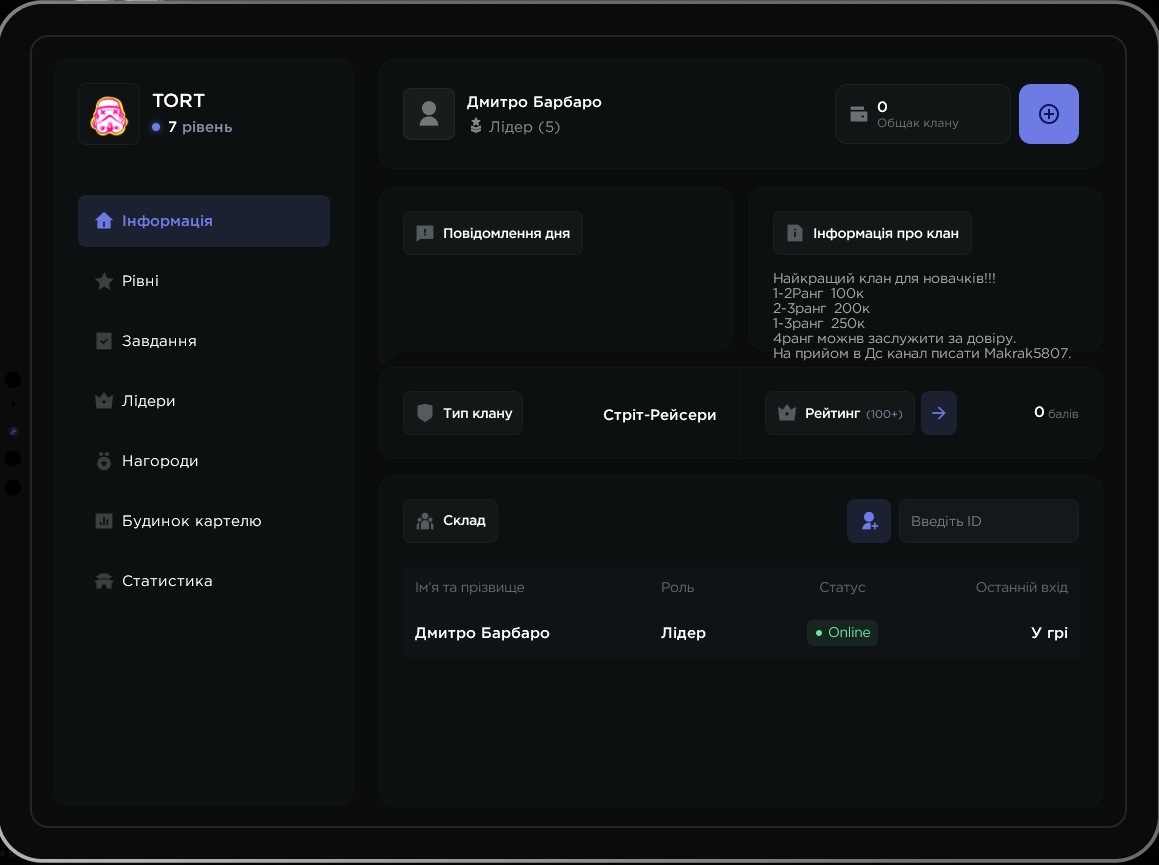Click the crown icon beside Лідери
The image size is (1159, 865).
(104, 401)
